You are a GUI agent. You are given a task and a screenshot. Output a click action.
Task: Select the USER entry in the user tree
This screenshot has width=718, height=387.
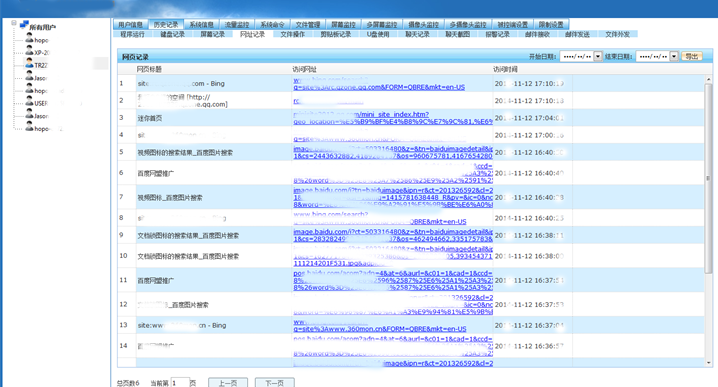[x=41, y=104]
